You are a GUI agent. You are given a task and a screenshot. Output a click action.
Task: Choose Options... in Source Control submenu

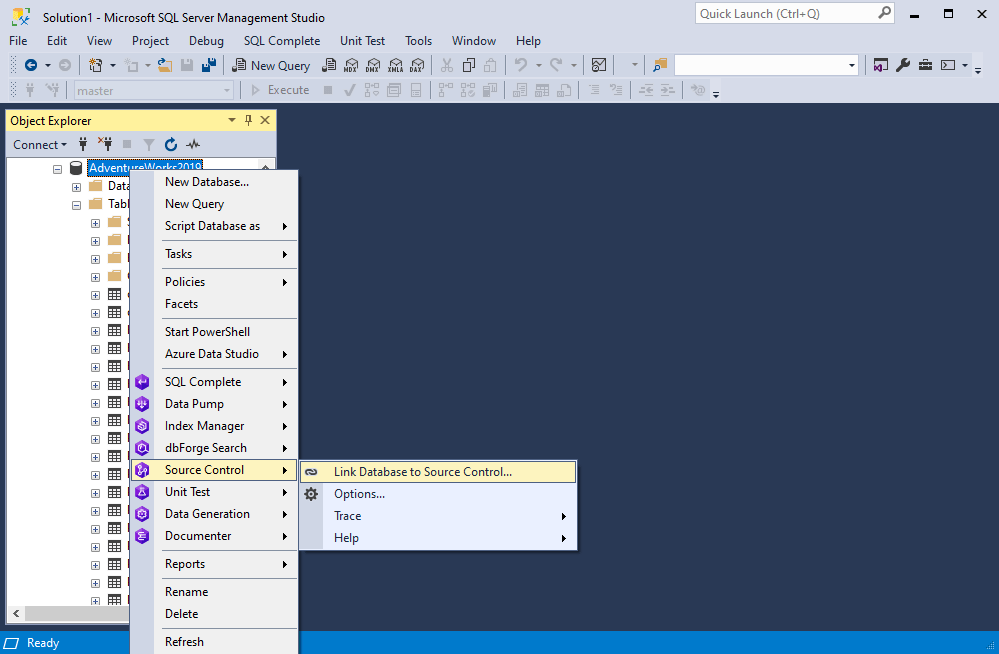[438, 494]
